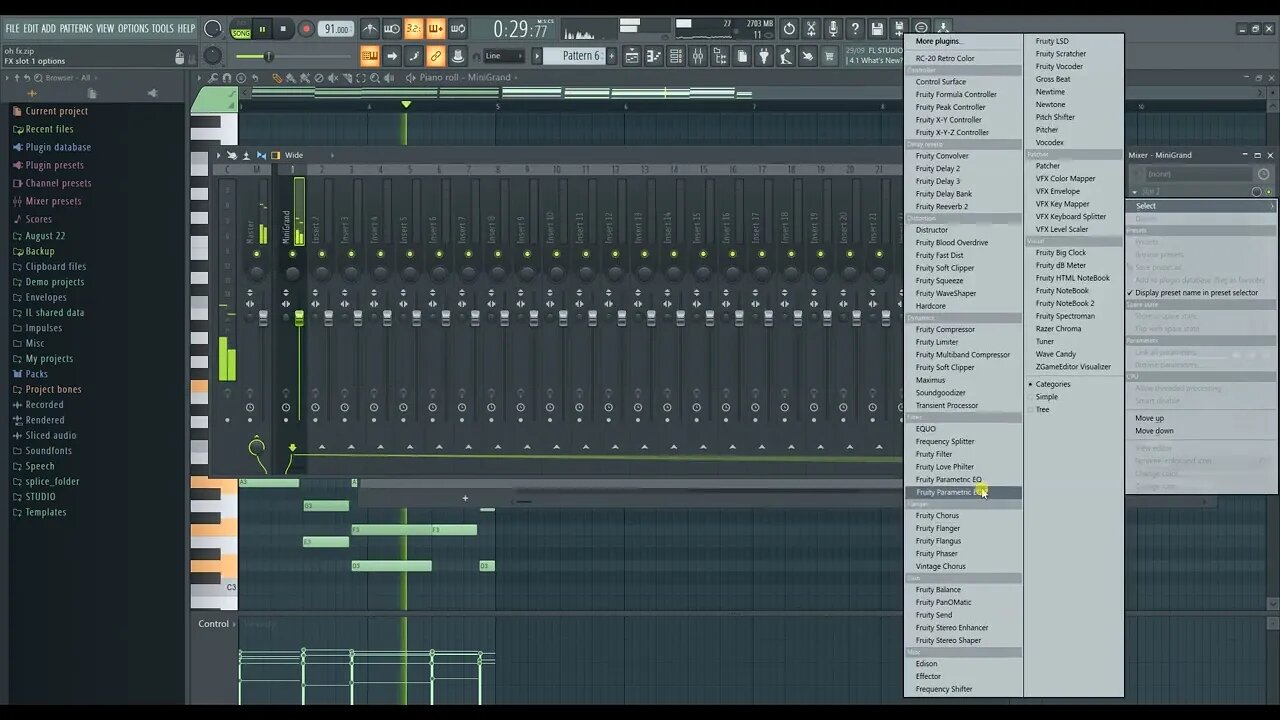Select the Simple view option
This screenshot has height=720, width=1280.
pos(1046,397)
